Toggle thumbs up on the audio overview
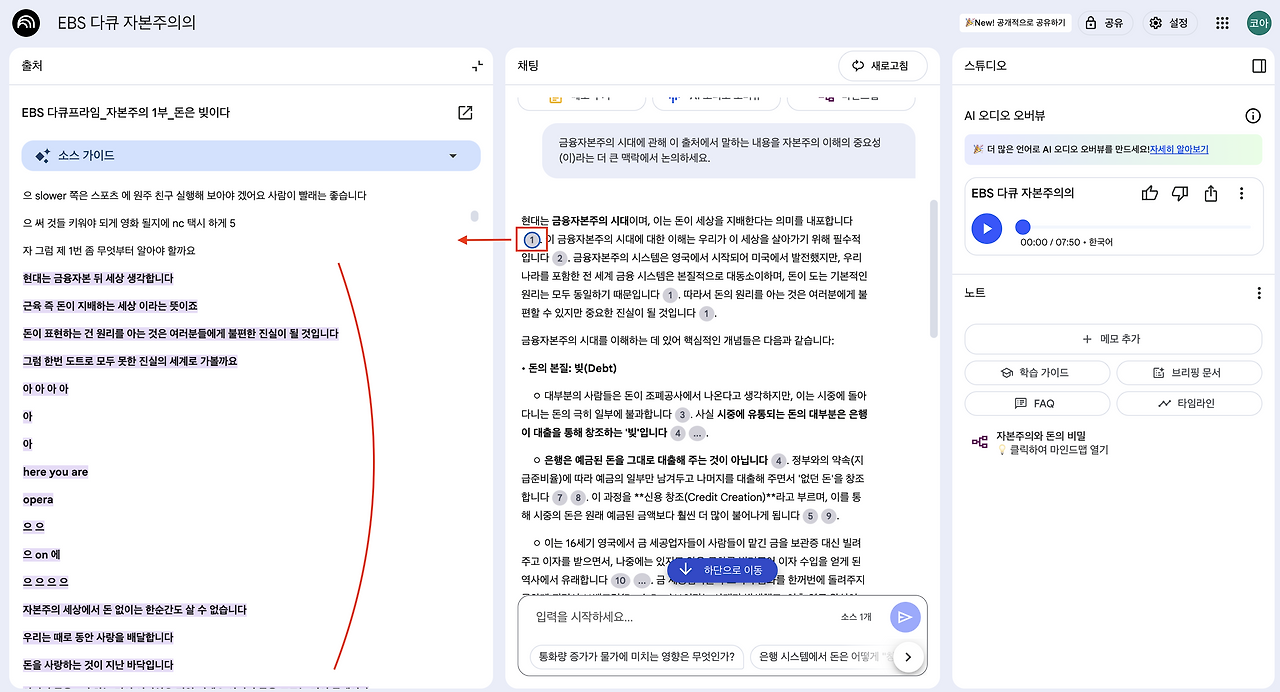Viewport: 1280px width, 692px height. 1149,193
